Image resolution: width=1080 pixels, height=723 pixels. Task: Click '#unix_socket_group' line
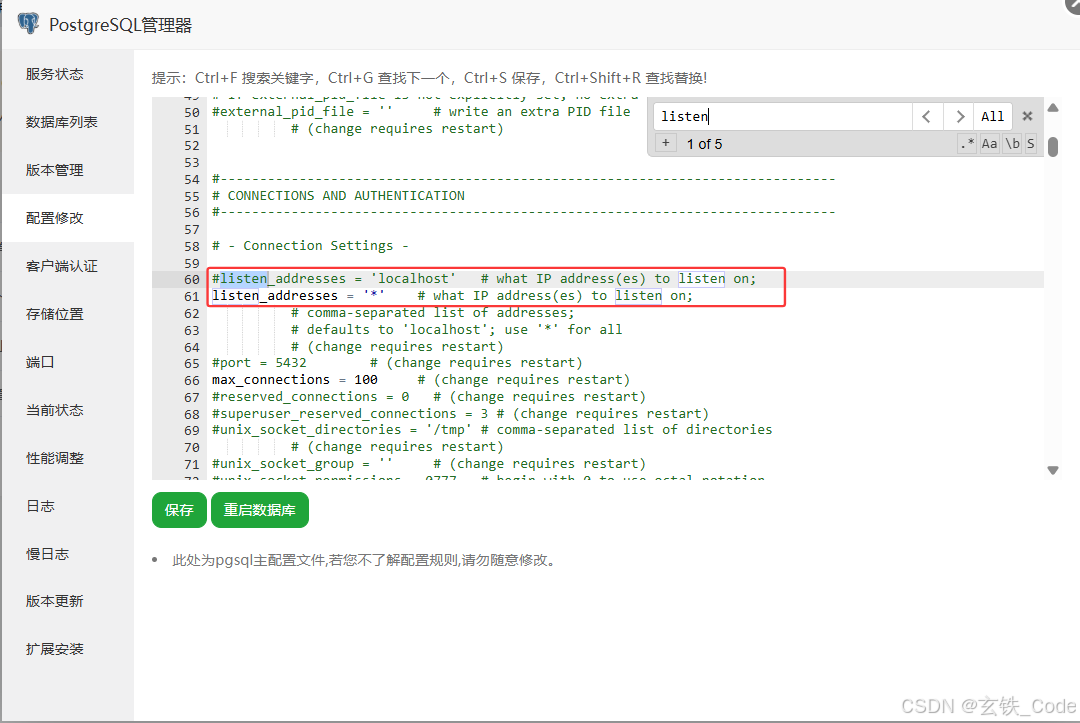(428, 463)
